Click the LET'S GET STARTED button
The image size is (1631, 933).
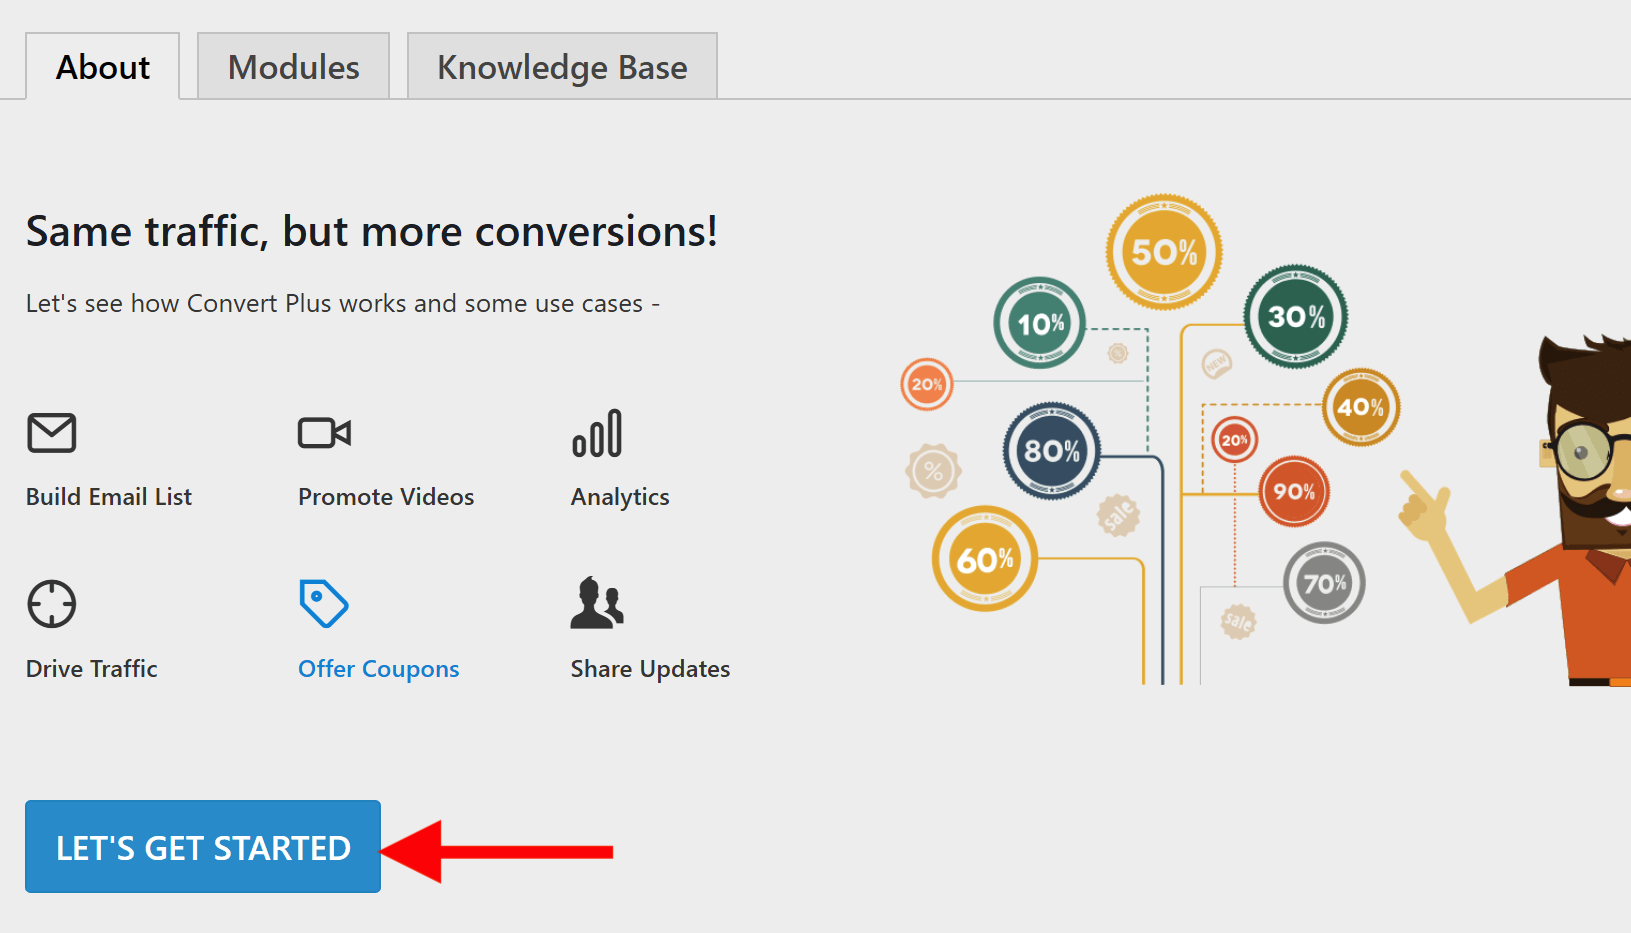point(202,846)
